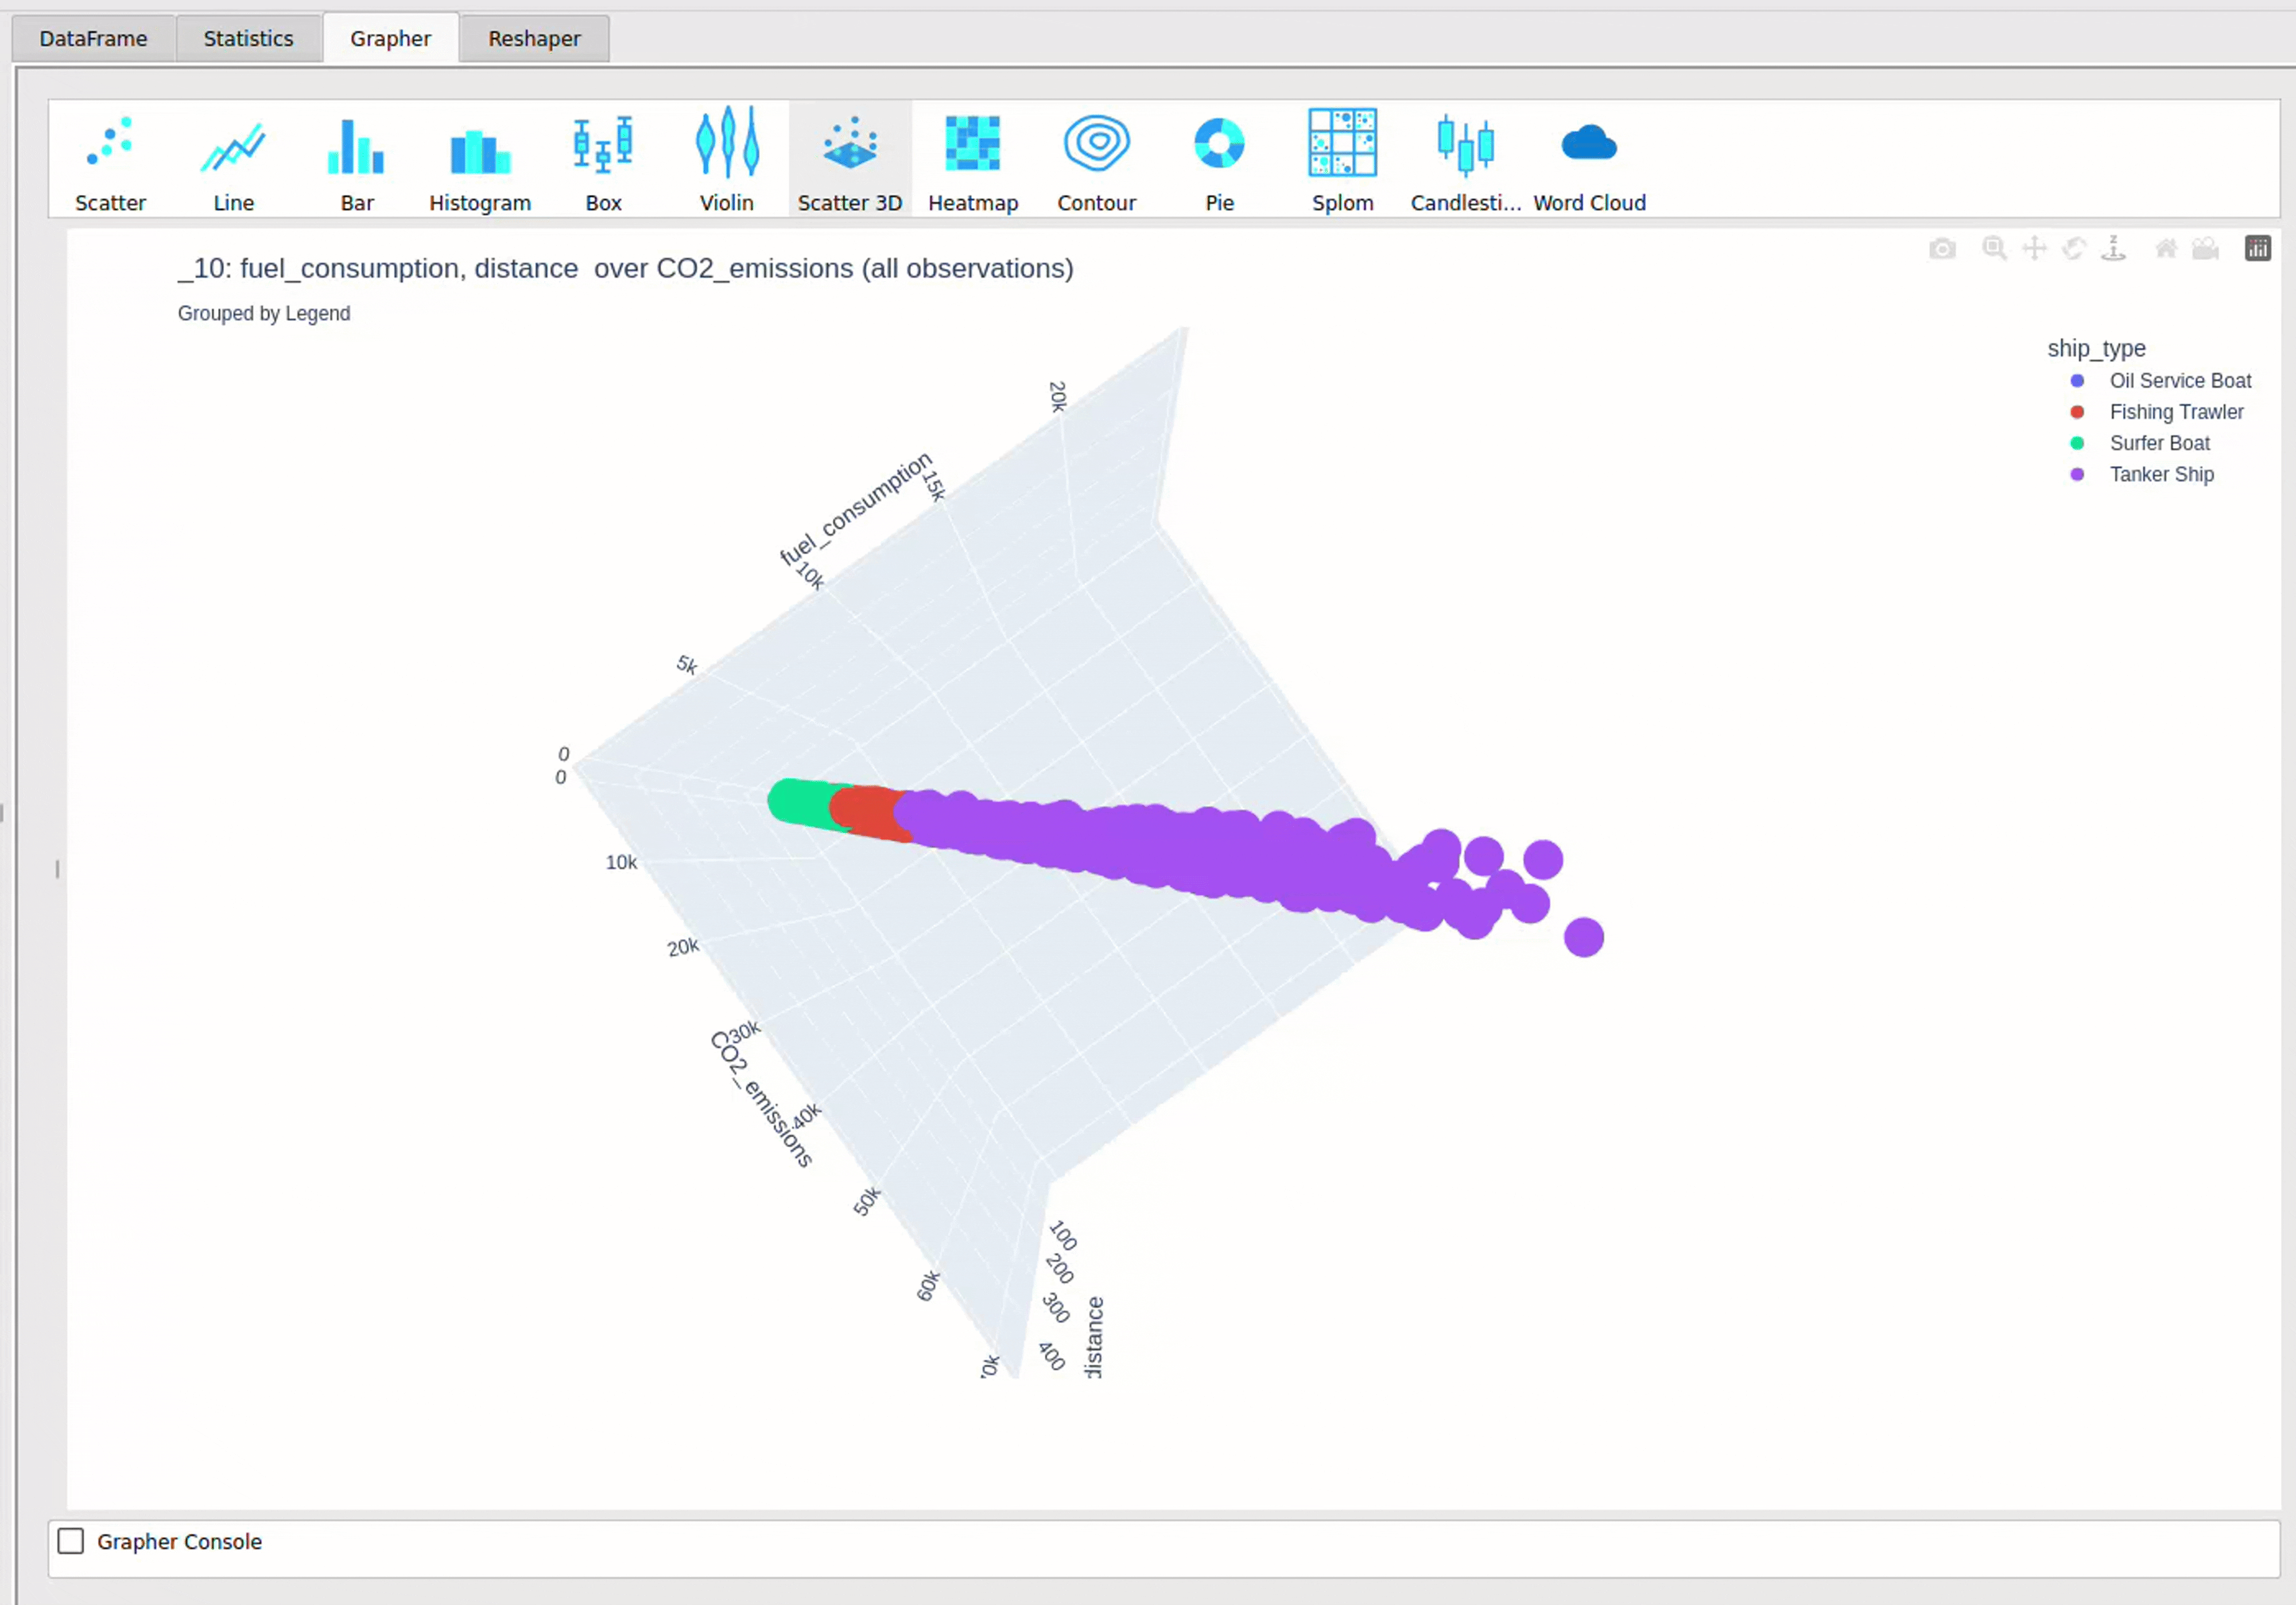Viewport: 2296px width, 1605px height.
Task: Open the Word Cloud chart type
Action: pyautogui.click(x=1589, y=160)
